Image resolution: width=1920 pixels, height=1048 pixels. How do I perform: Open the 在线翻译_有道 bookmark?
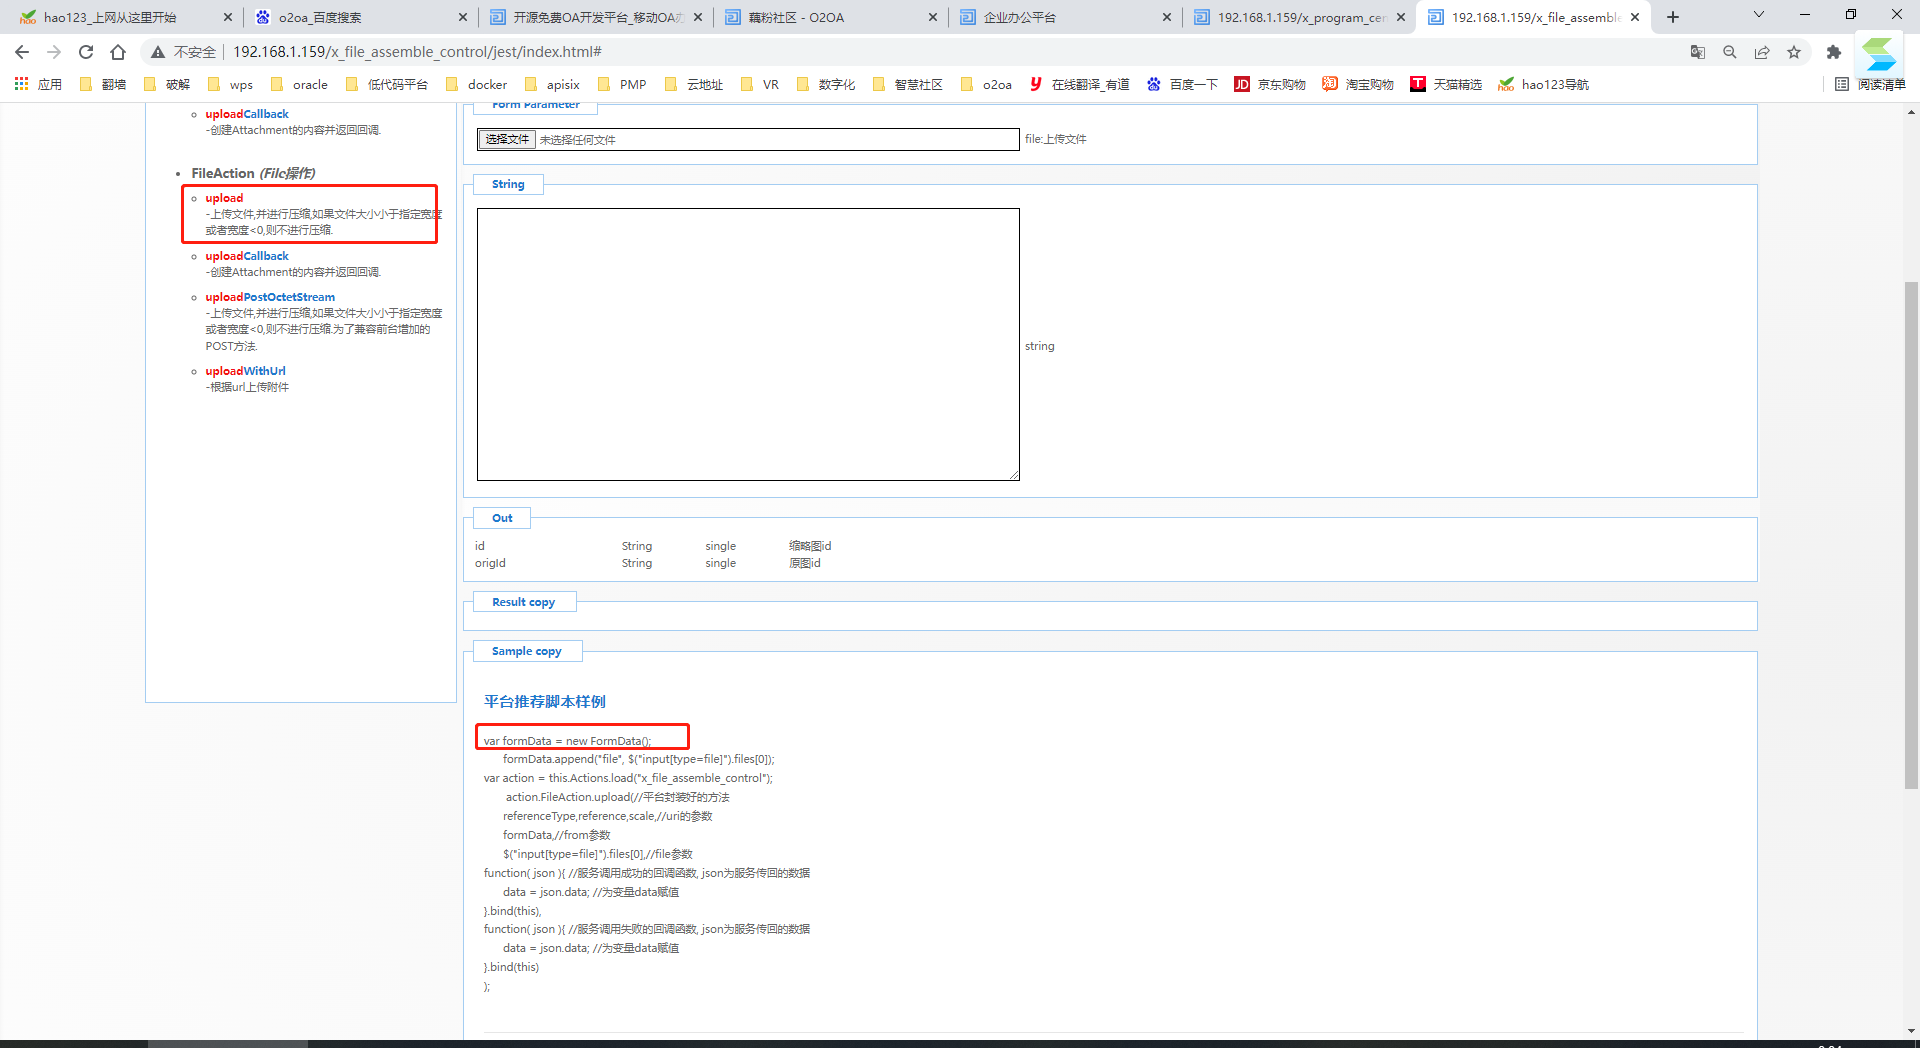tap(1079, 84)
